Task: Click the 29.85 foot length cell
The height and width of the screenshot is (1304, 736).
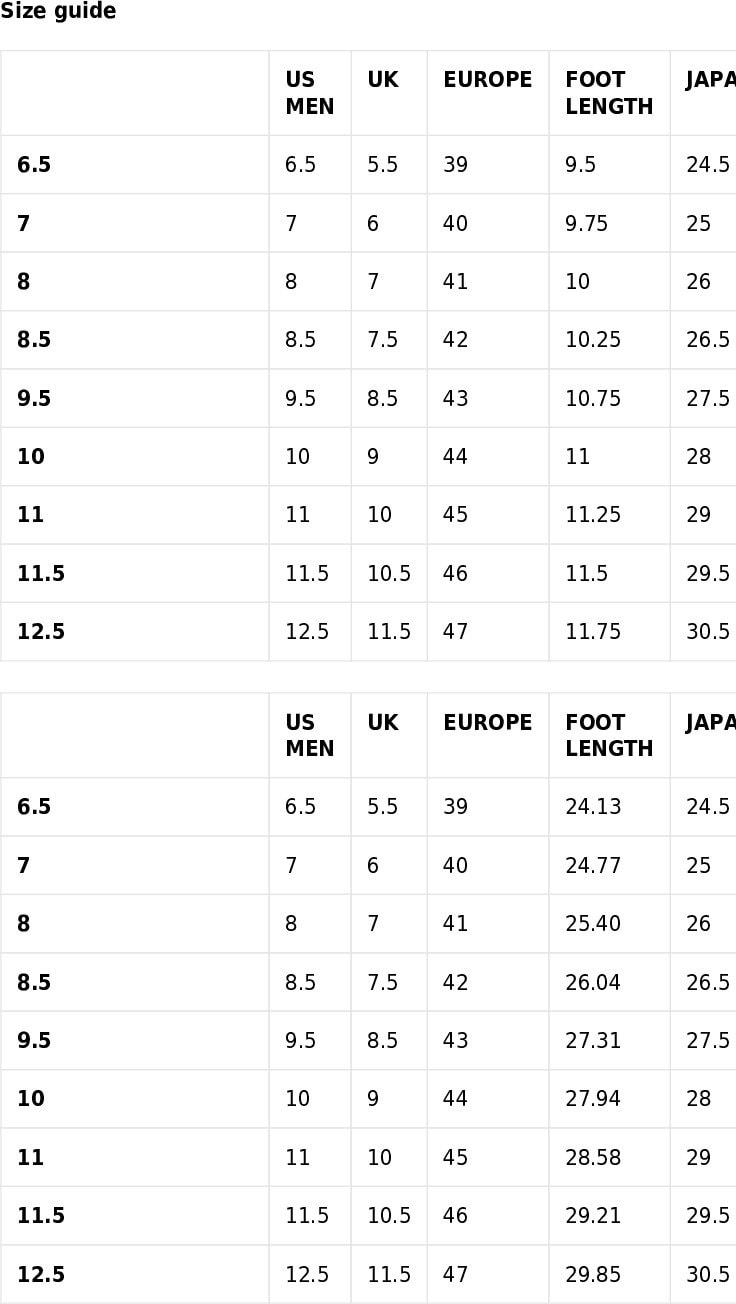Action: (x=609, y=1275)
